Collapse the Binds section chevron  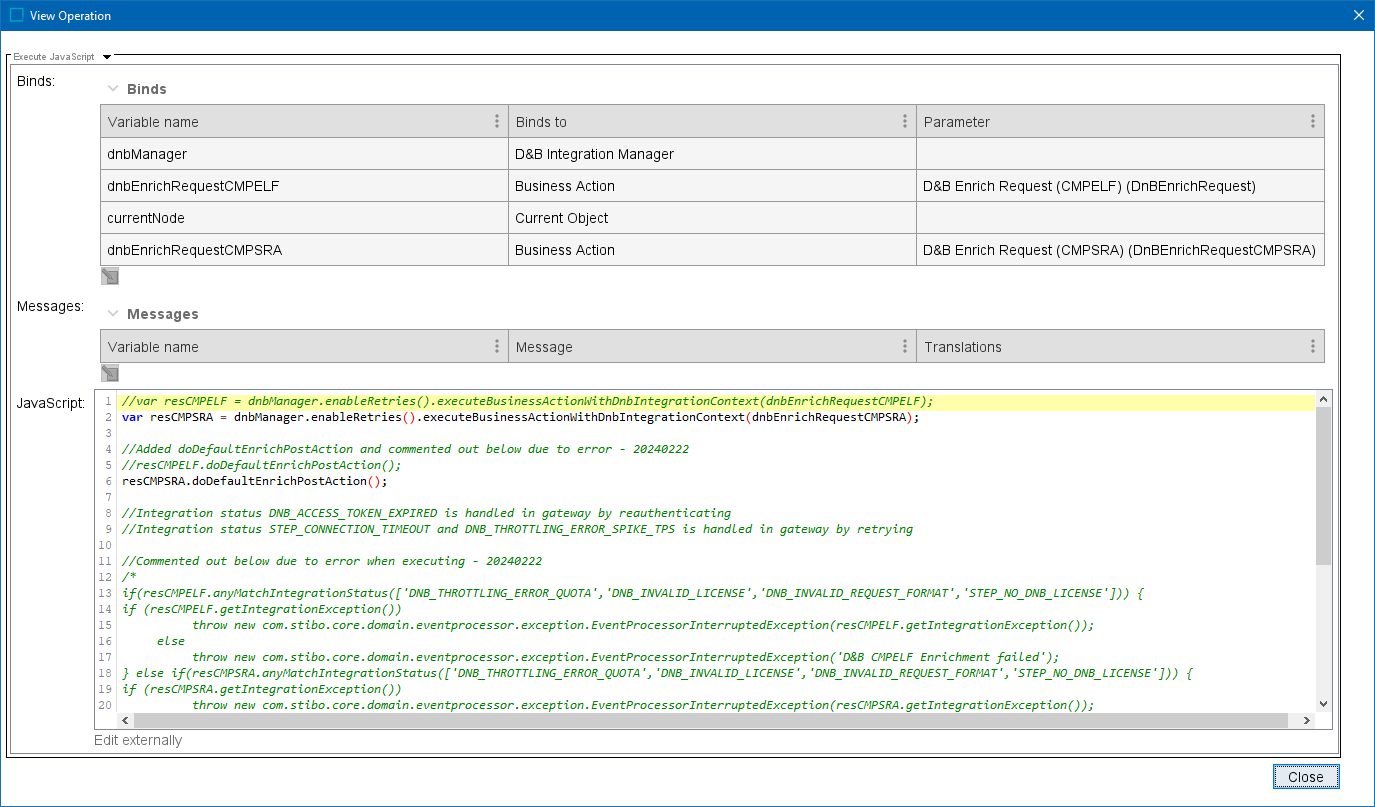pyautogui.click(x=113, y=89)
